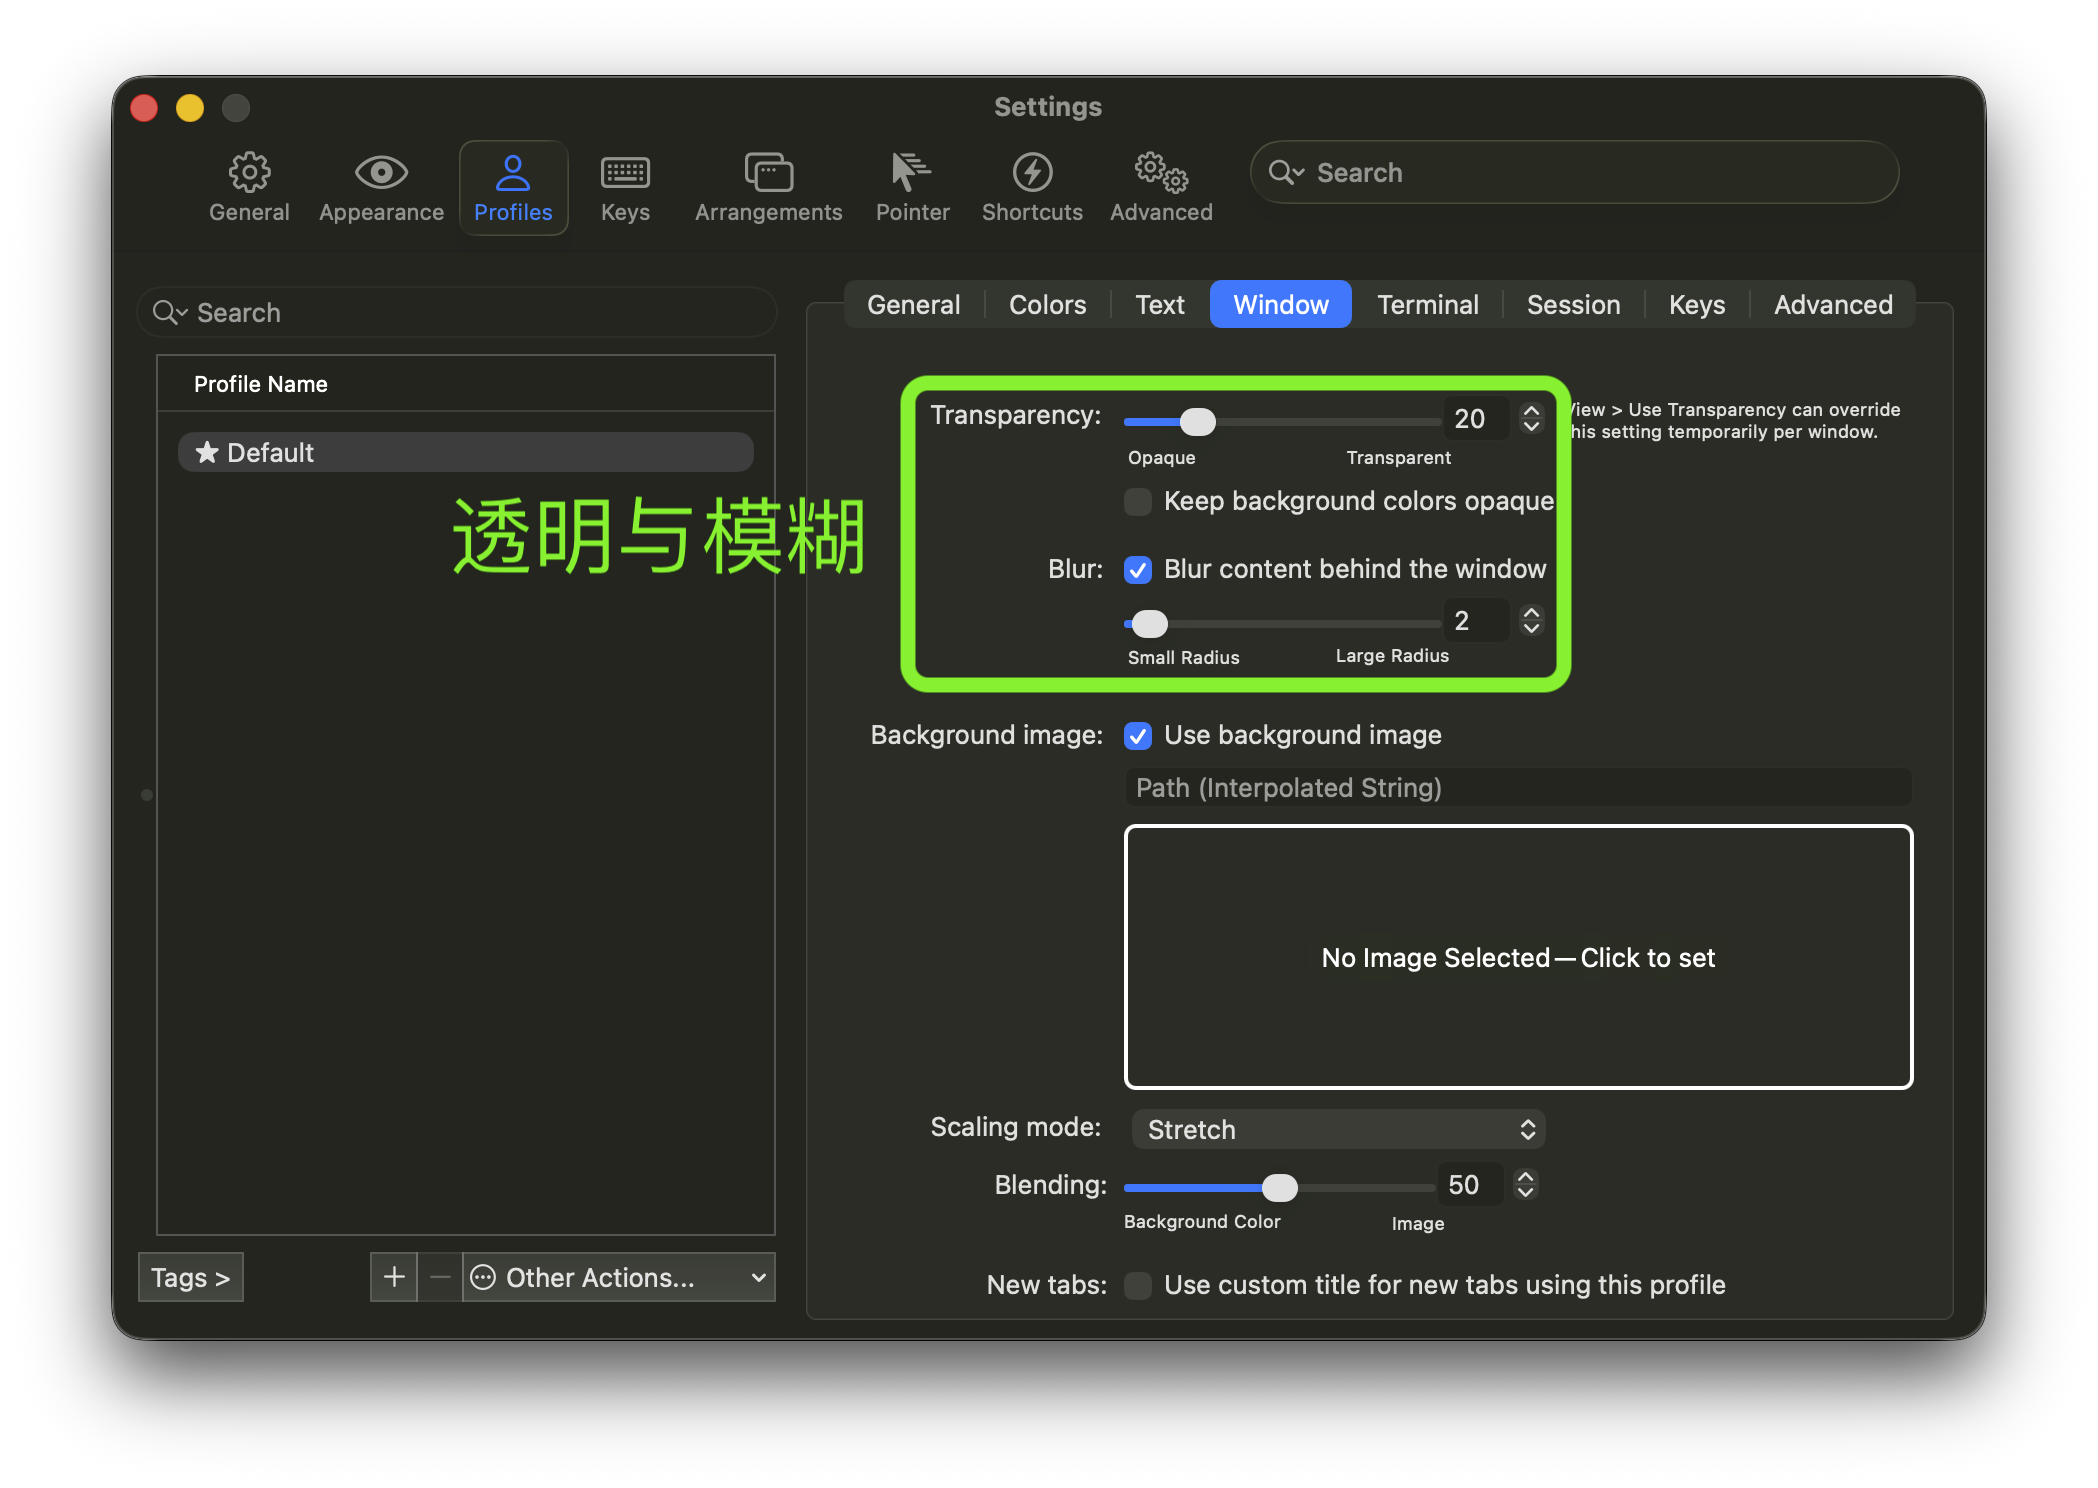Switch to the Terminal tab
The image size is (2098, 1488).
pos(1427,304)
